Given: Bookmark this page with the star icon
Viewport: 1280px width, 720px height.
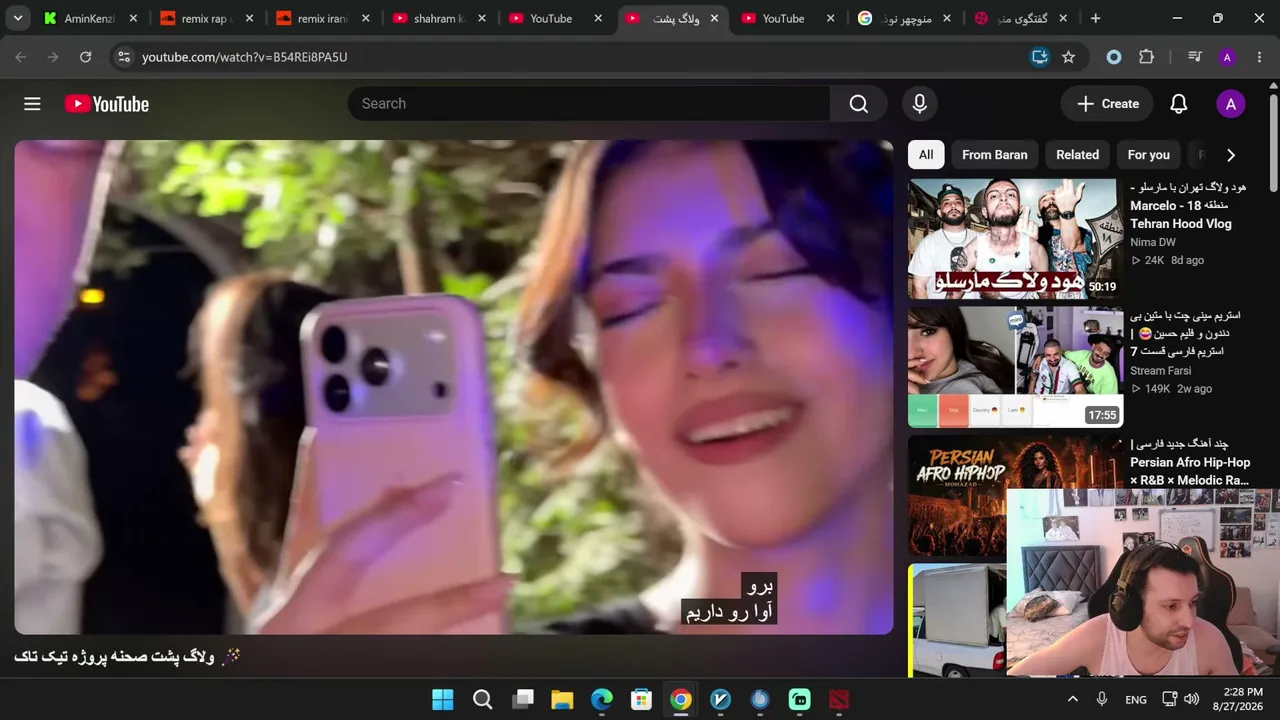Looking at the screenshot, I should coord(1068,57).
